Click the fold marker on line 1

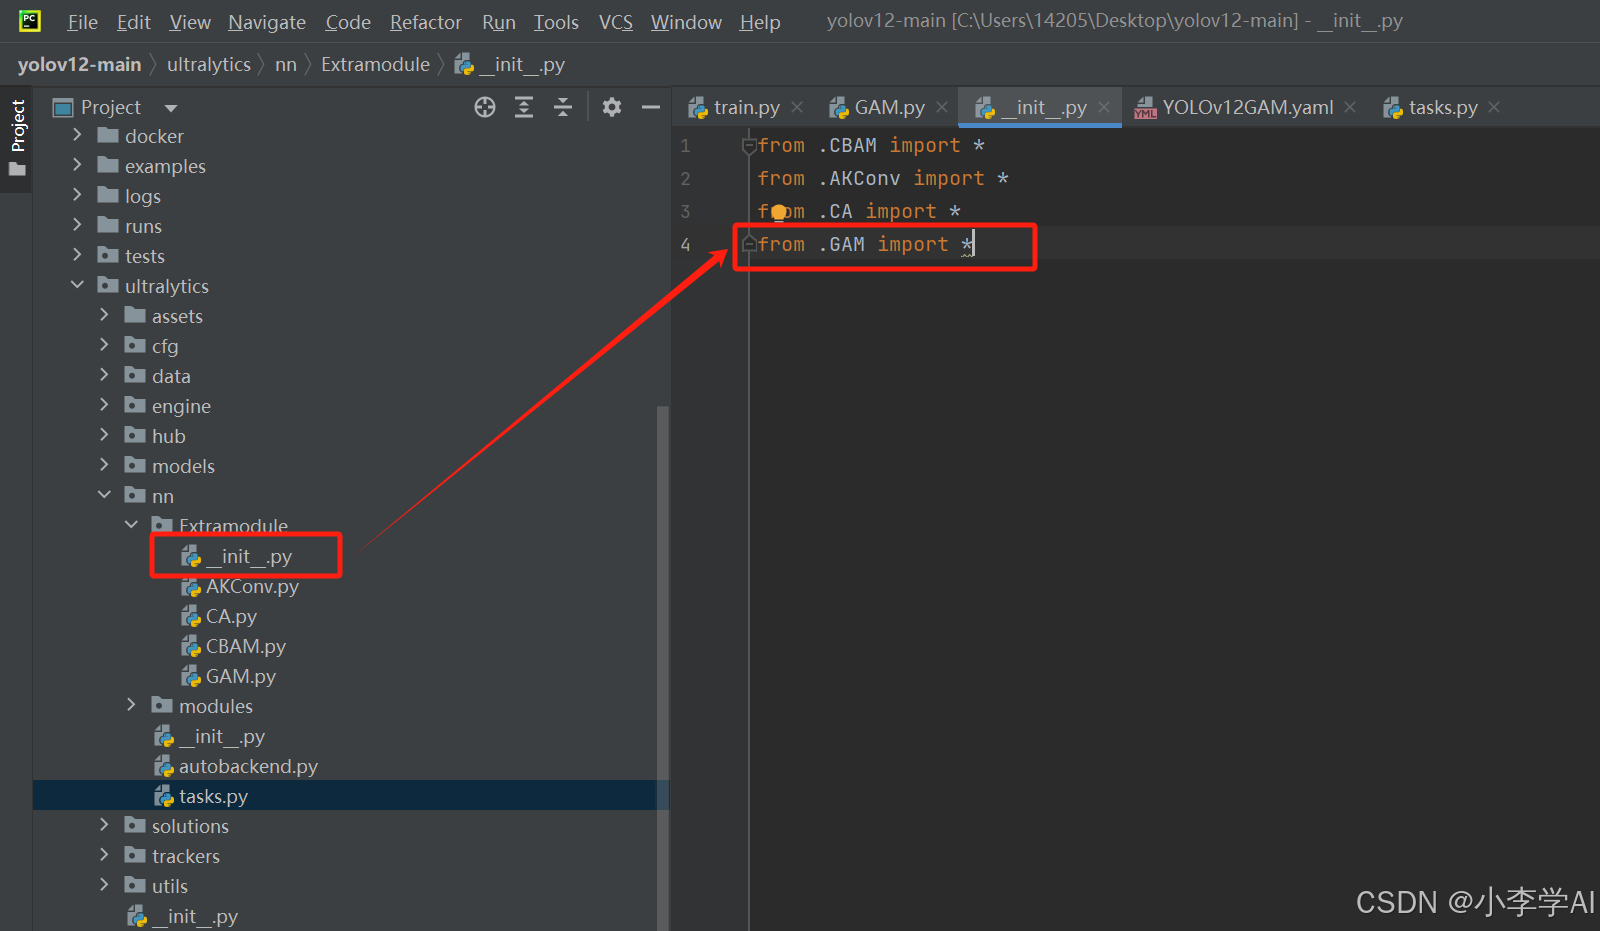748,146
